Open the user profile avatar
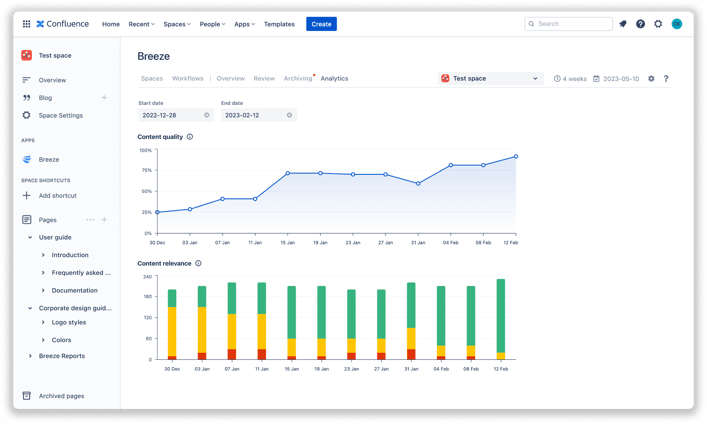 coord(677,24)
